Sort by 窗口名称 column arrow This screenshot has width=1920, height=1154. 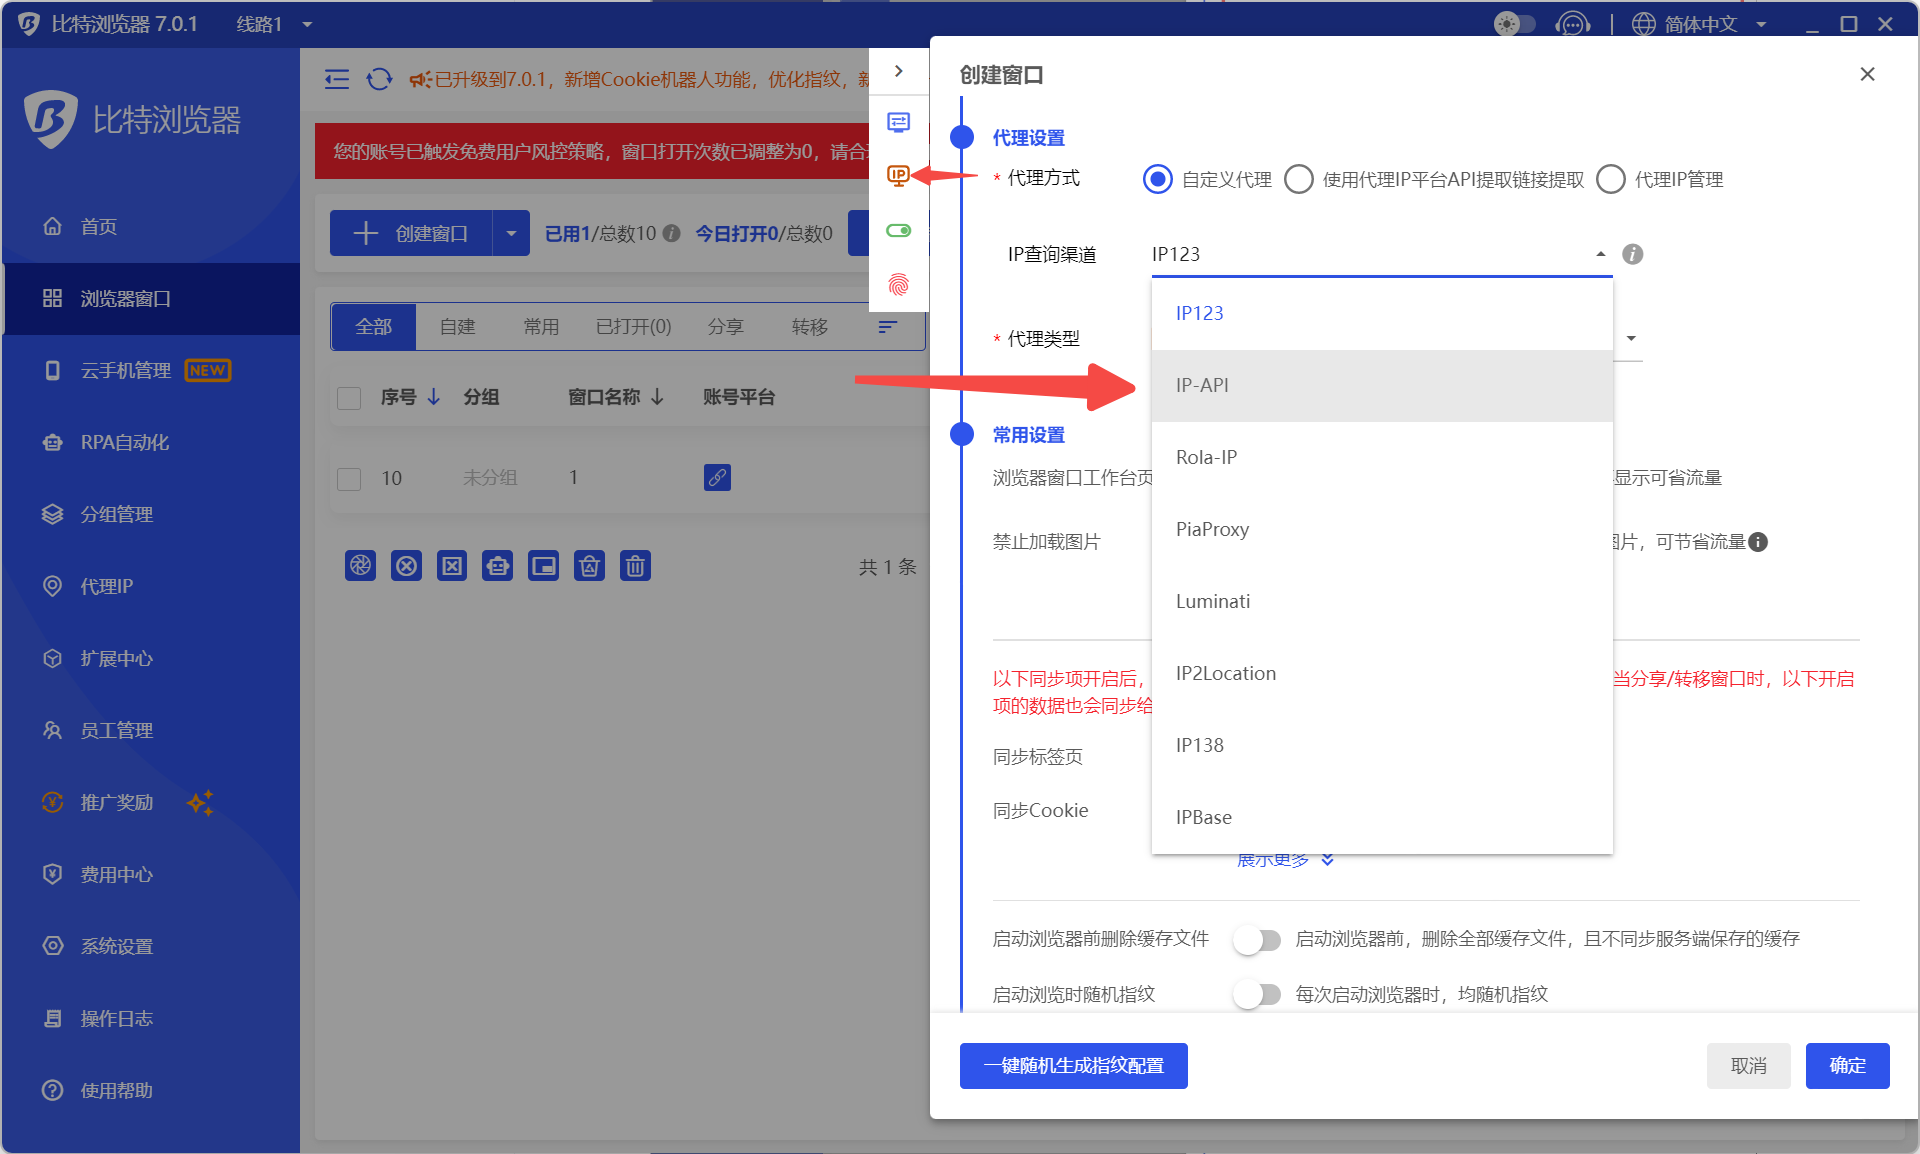pyautogui.click(x=657, y=397)
